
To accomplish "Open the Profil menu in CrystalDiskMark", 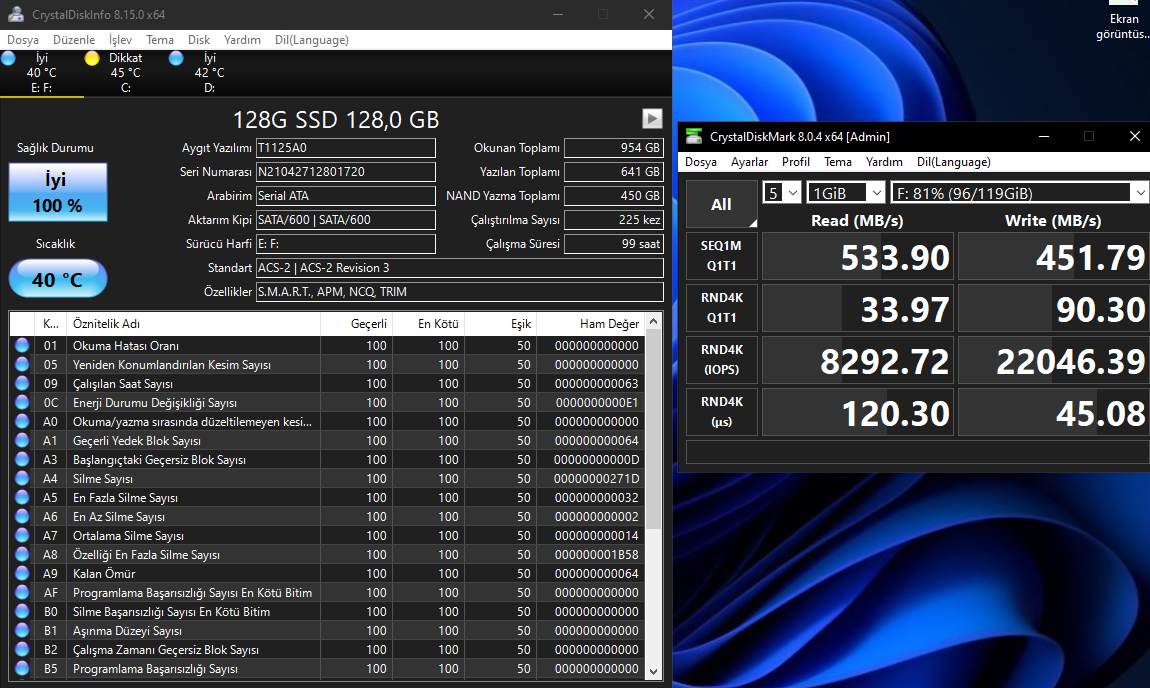I will [x=796, y=162].
